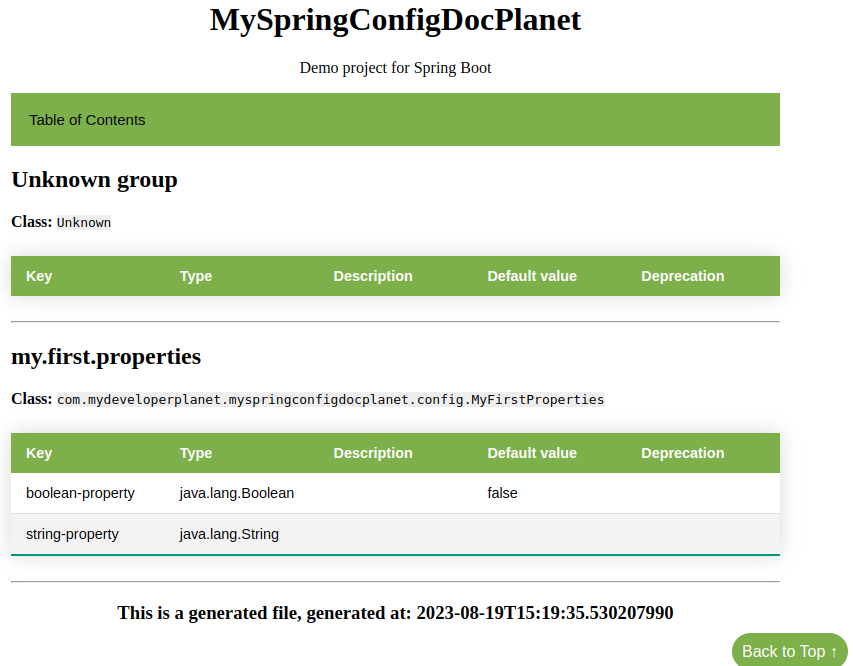Click the Type header in the Unknown group table
The image size is (853, 666).
pyautogui.click(x=196, y=276)
